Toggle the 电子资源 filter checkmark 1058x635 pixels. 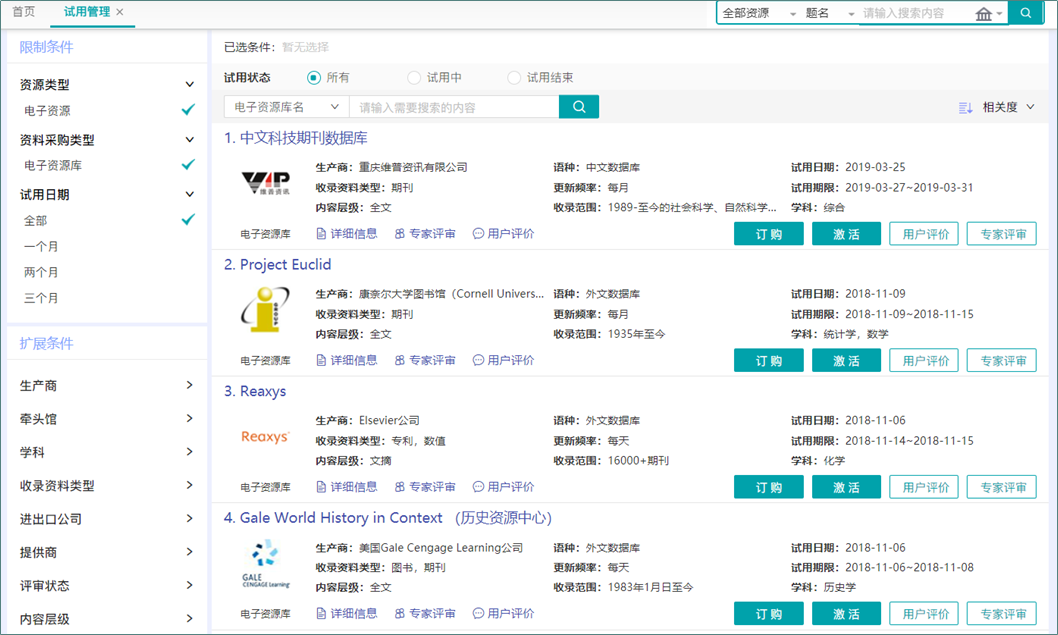tap(188, 109)
